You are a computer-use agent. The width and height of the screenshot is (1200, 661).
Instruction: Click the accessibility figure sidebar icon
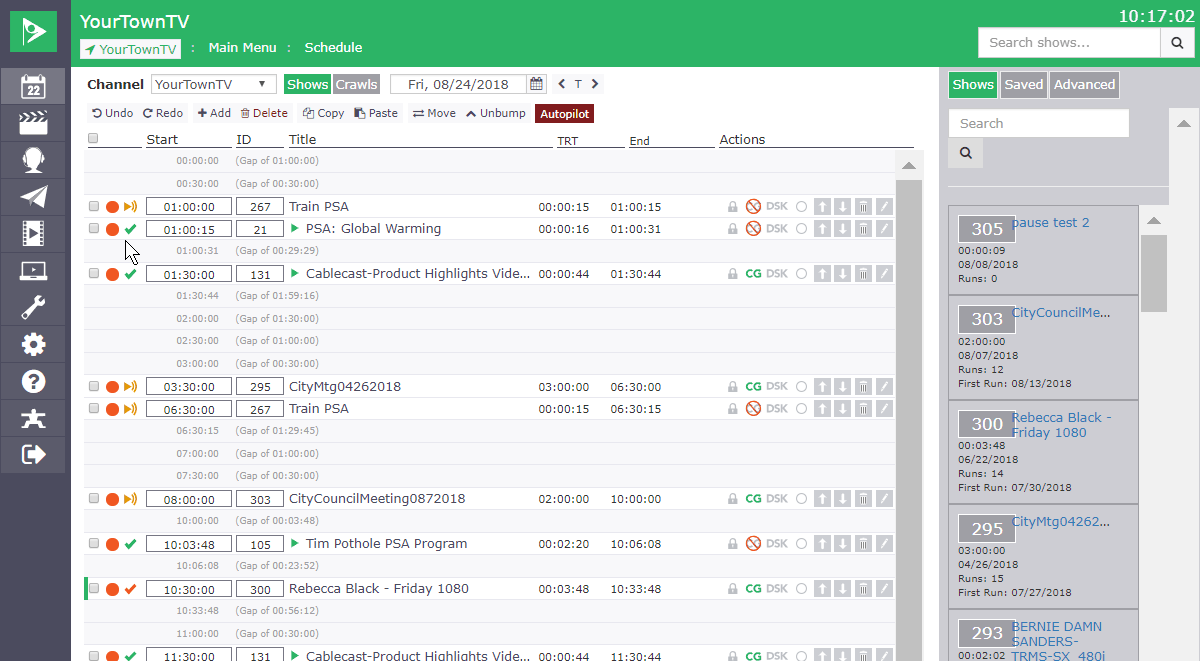click(x=33, y=419)
